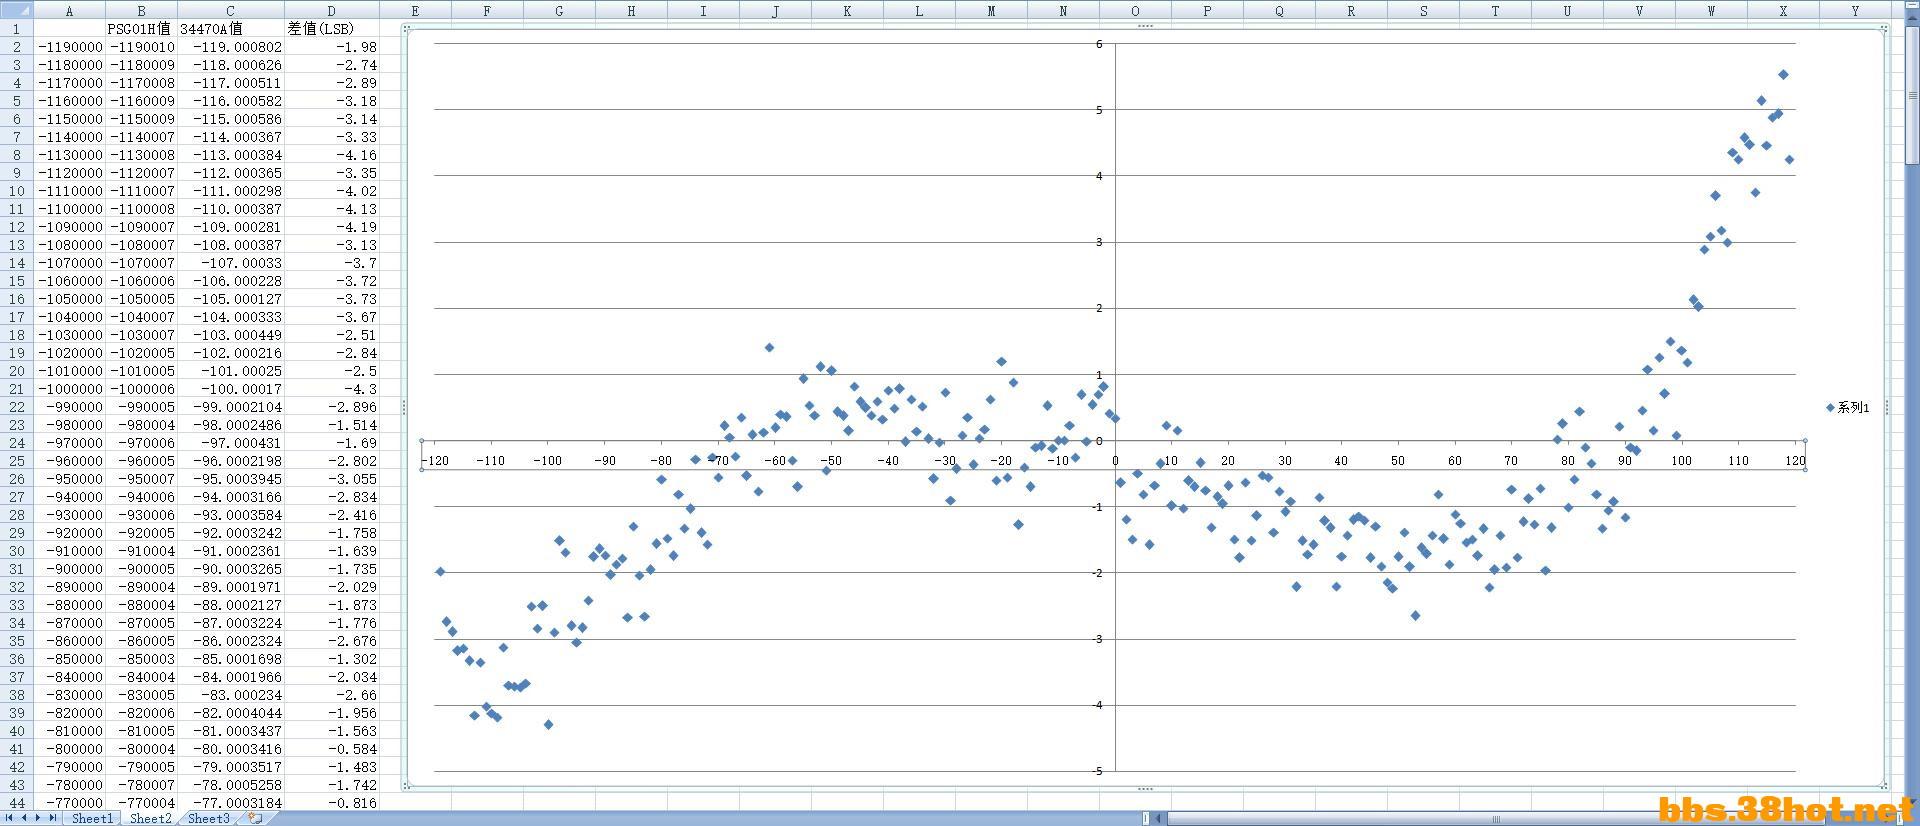Select cell containing '-107.00033'

click(231, 263)
